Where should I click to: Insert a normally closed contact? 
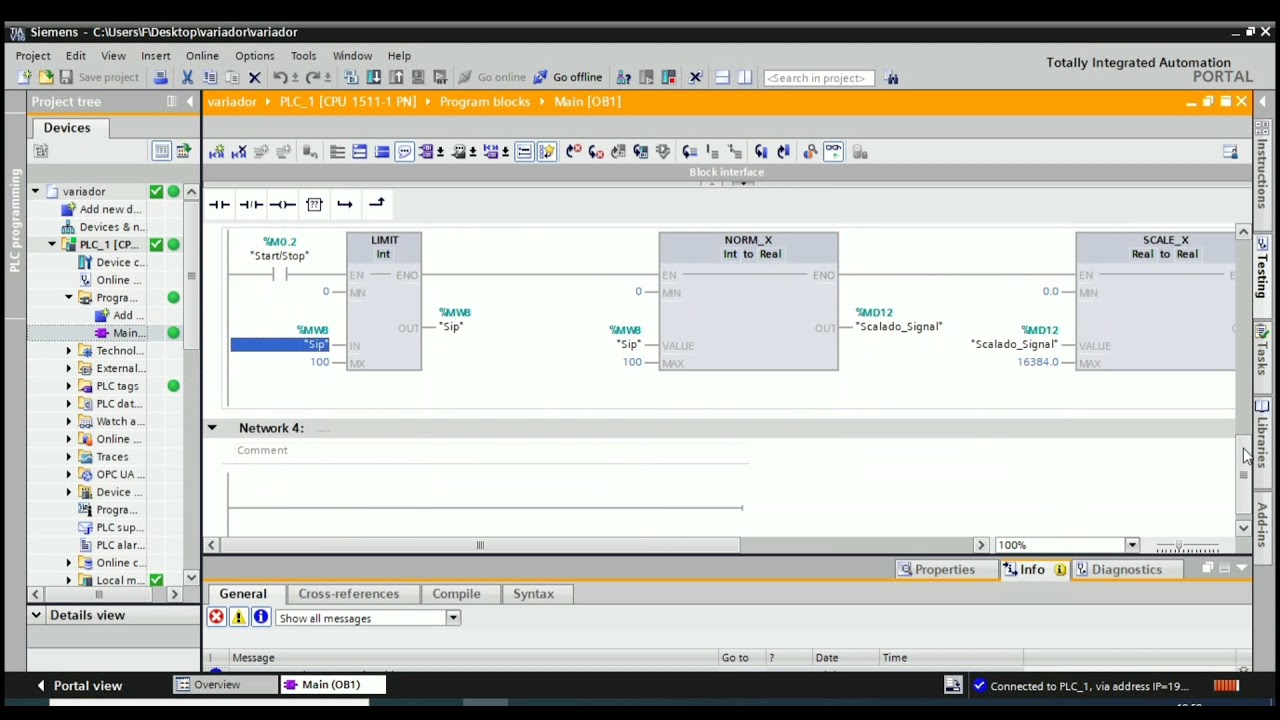(x=251, y=204)
